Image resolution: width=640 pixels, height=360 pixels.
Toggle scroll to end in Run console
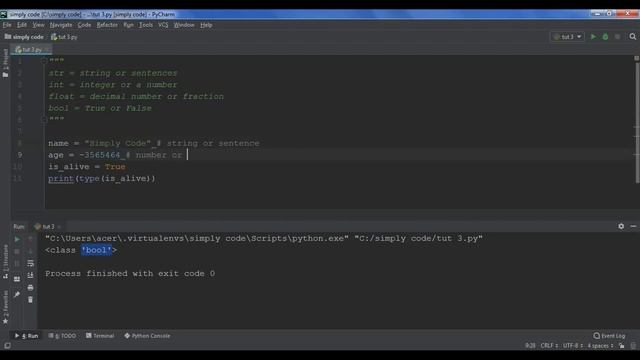pyautogui.click(x=31, y=276)
